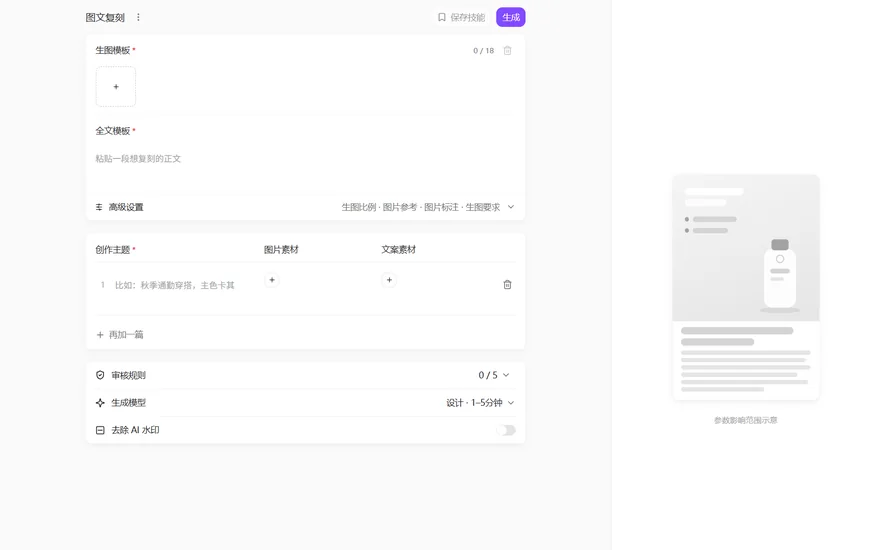Screen dimensions: 880x550
Task: Focus the 创作主题 input in row 1
Action: [174, 285]
